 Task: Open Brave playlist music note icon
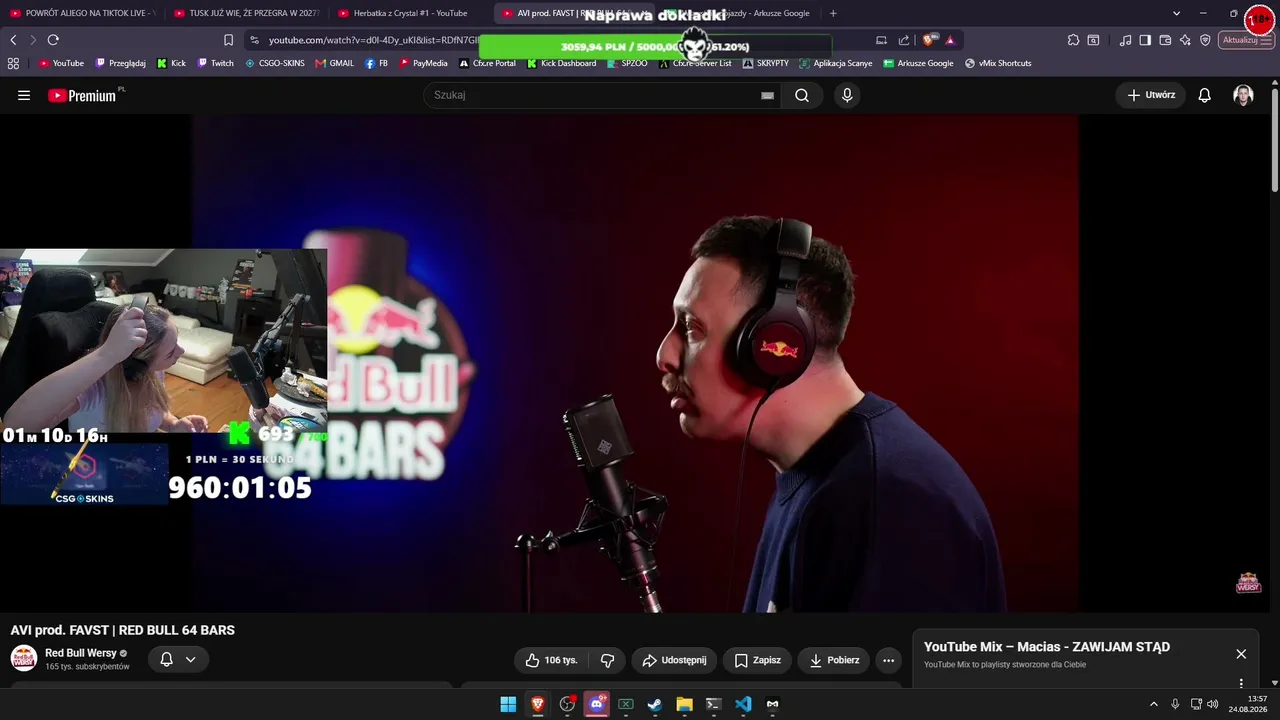1126,40
